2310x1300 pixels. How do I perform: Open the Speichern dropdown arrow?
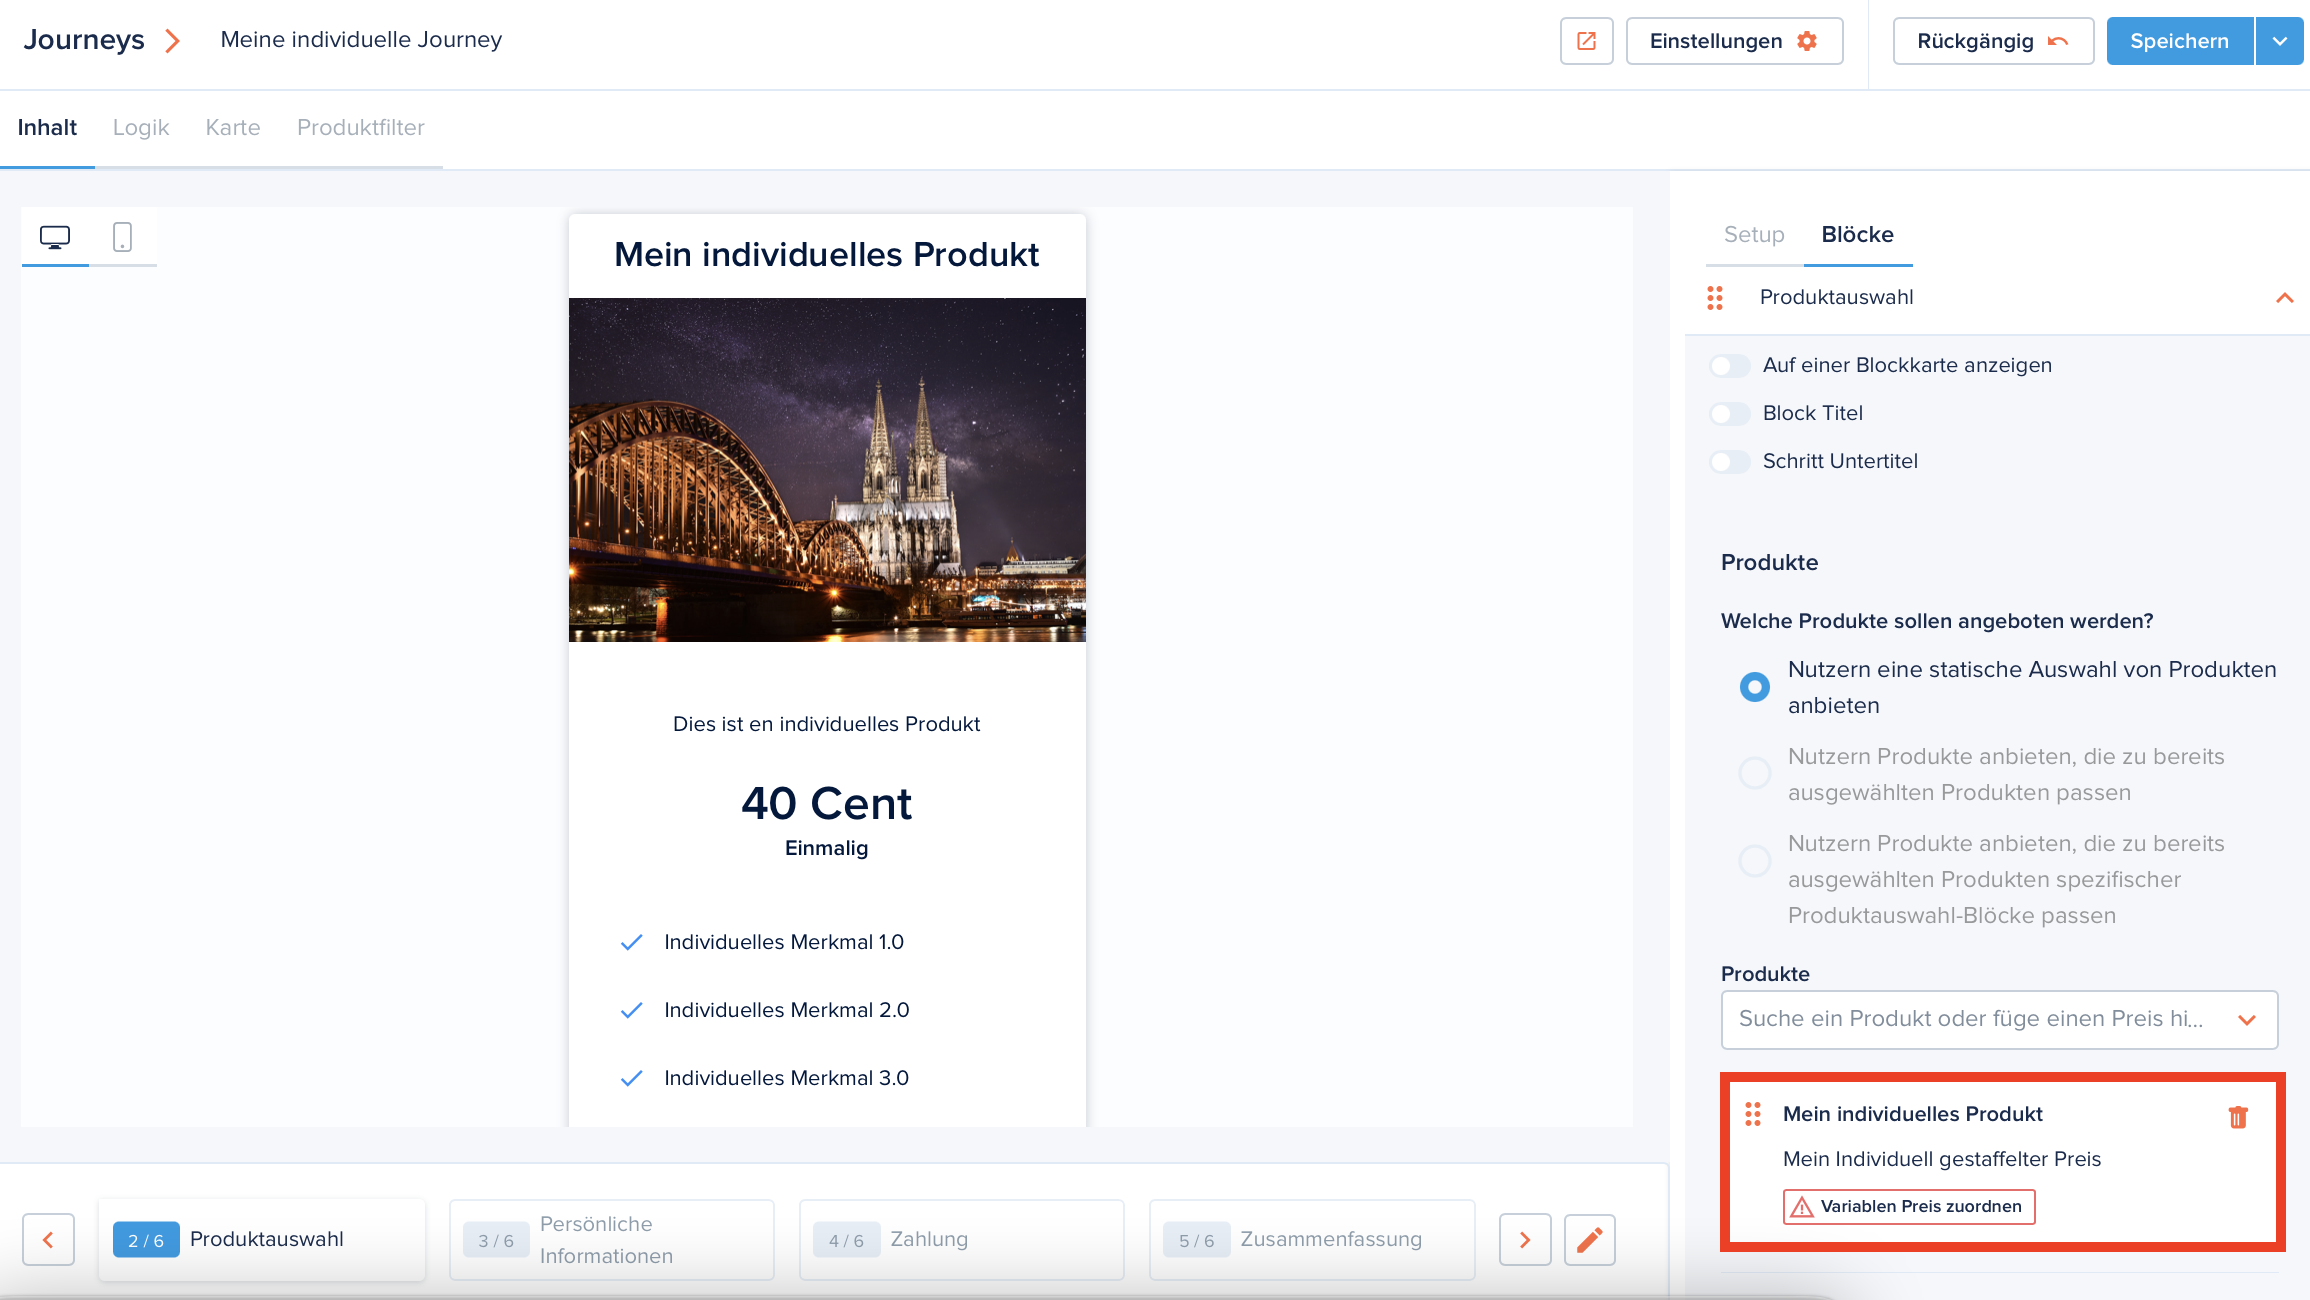2280,41
